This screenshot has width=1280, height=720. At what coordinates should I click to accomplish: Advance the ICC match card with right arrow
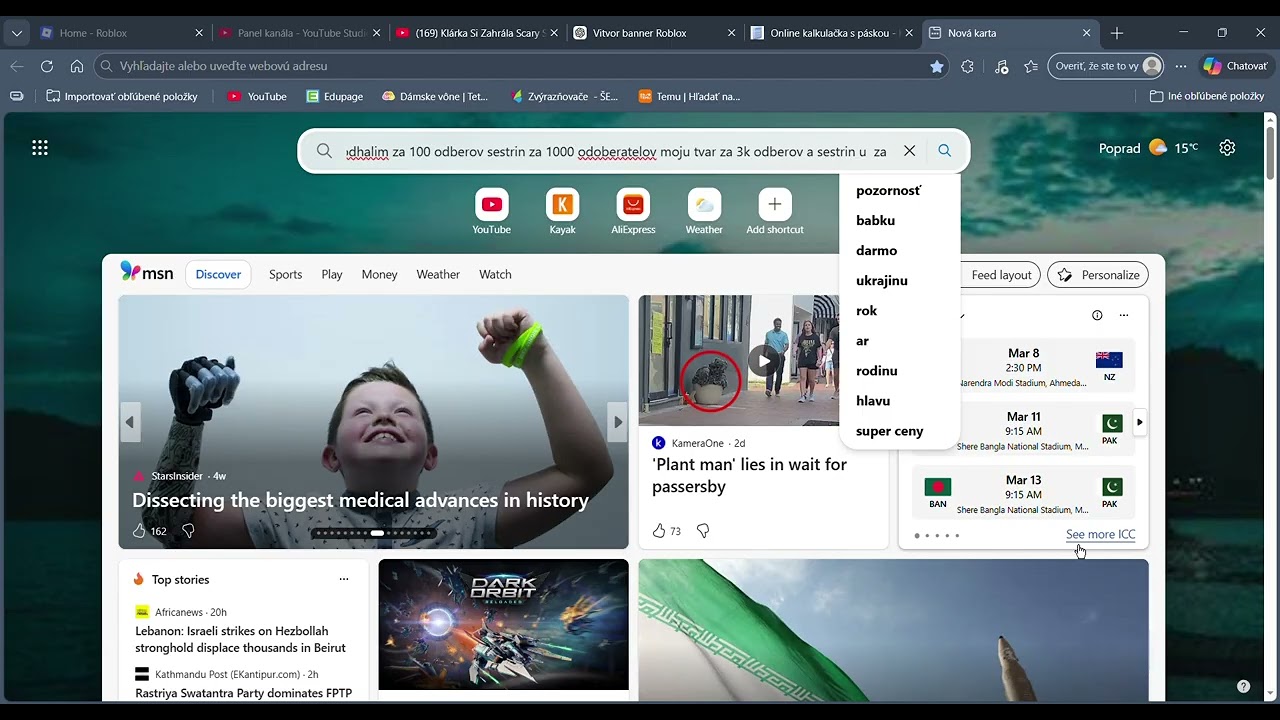point(1139,422)
